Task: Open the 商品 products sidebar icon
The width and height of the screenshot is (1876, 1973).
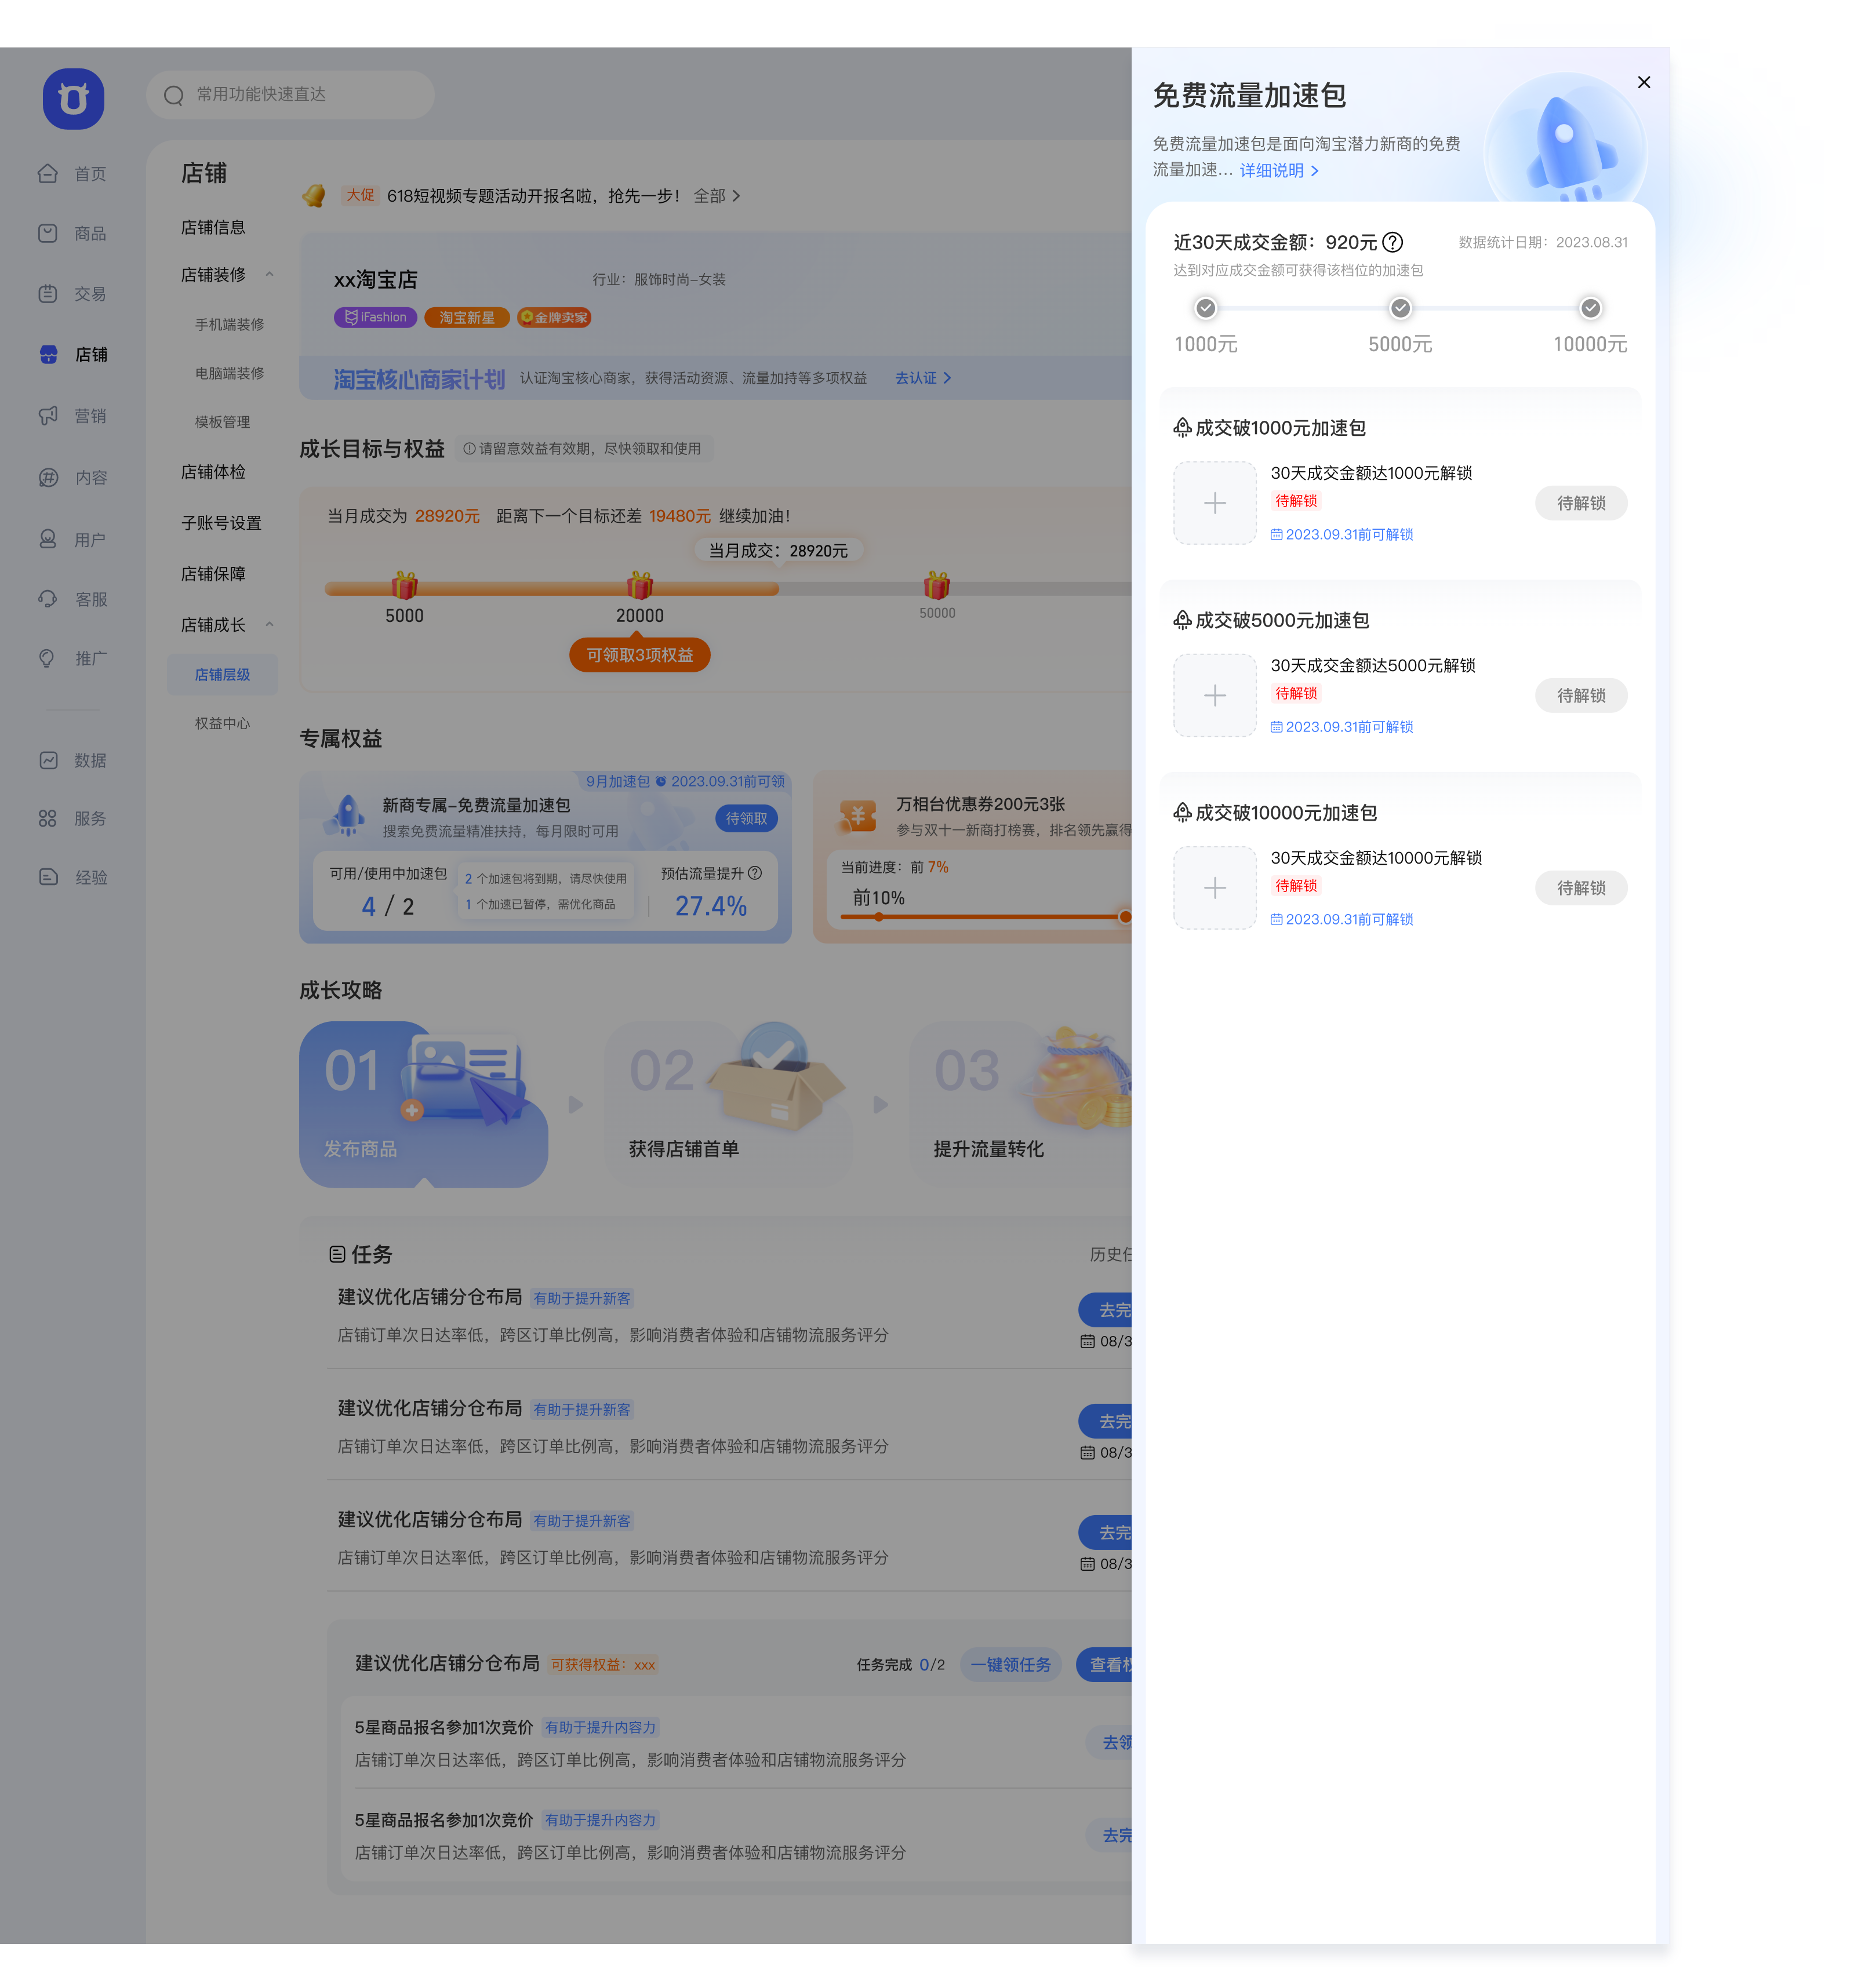Action: (x=48, y=233)
